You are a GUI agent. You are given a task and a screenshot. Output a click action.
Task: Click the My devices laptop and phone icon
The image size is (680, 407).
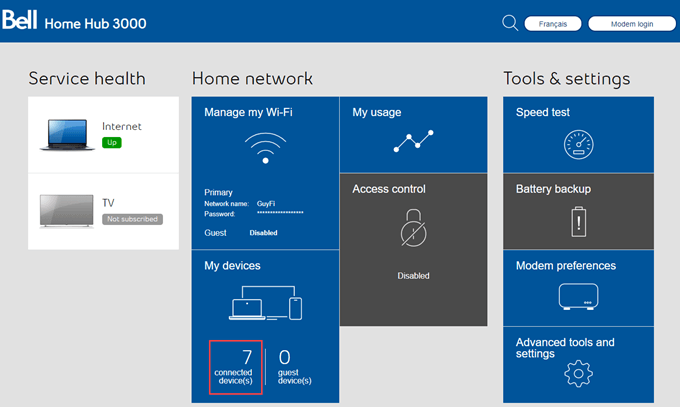pos(265,303)
